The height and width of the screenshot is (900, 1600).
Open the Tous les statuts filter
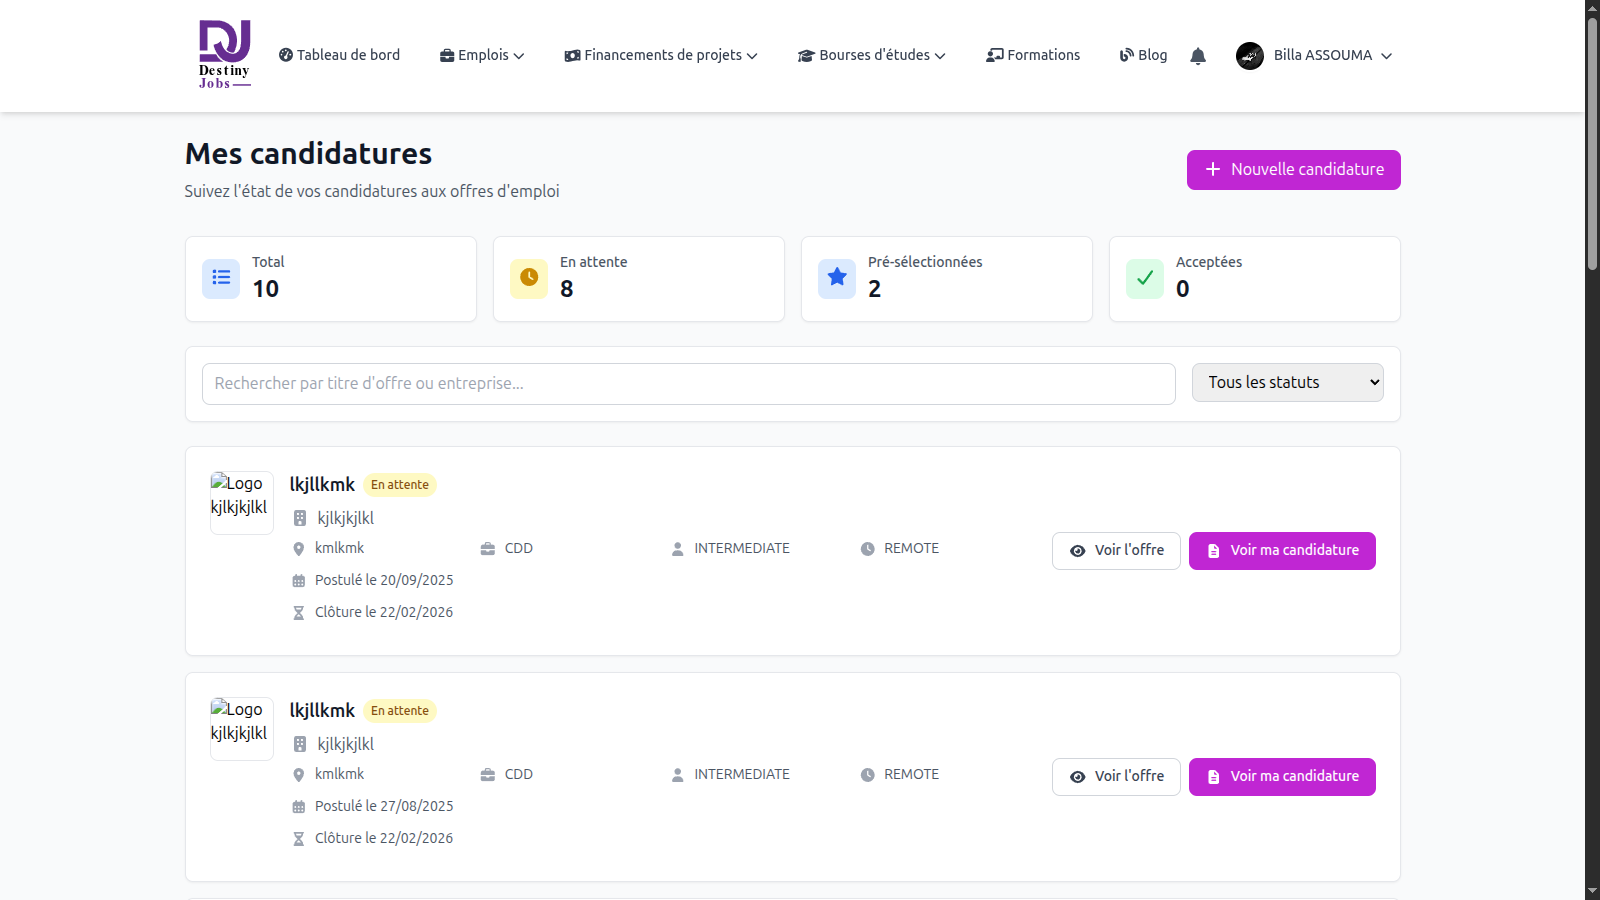pyautogui.click(x=1287, y=383)
